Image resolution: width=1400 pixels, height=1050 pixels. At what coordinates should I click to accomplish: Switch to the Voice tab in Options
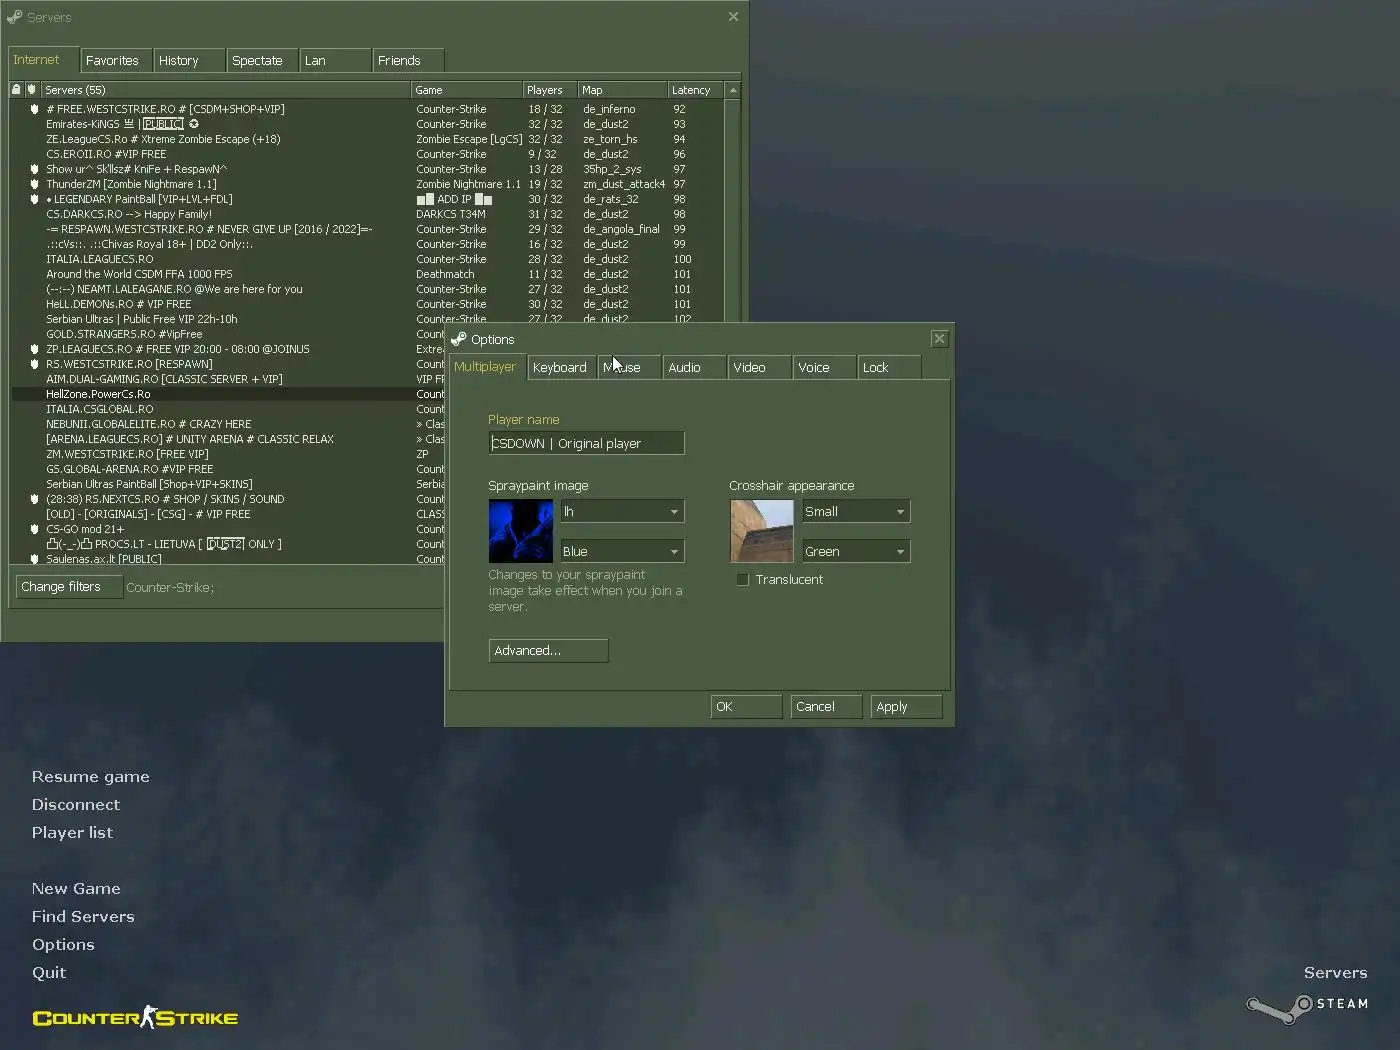(824, 367)
